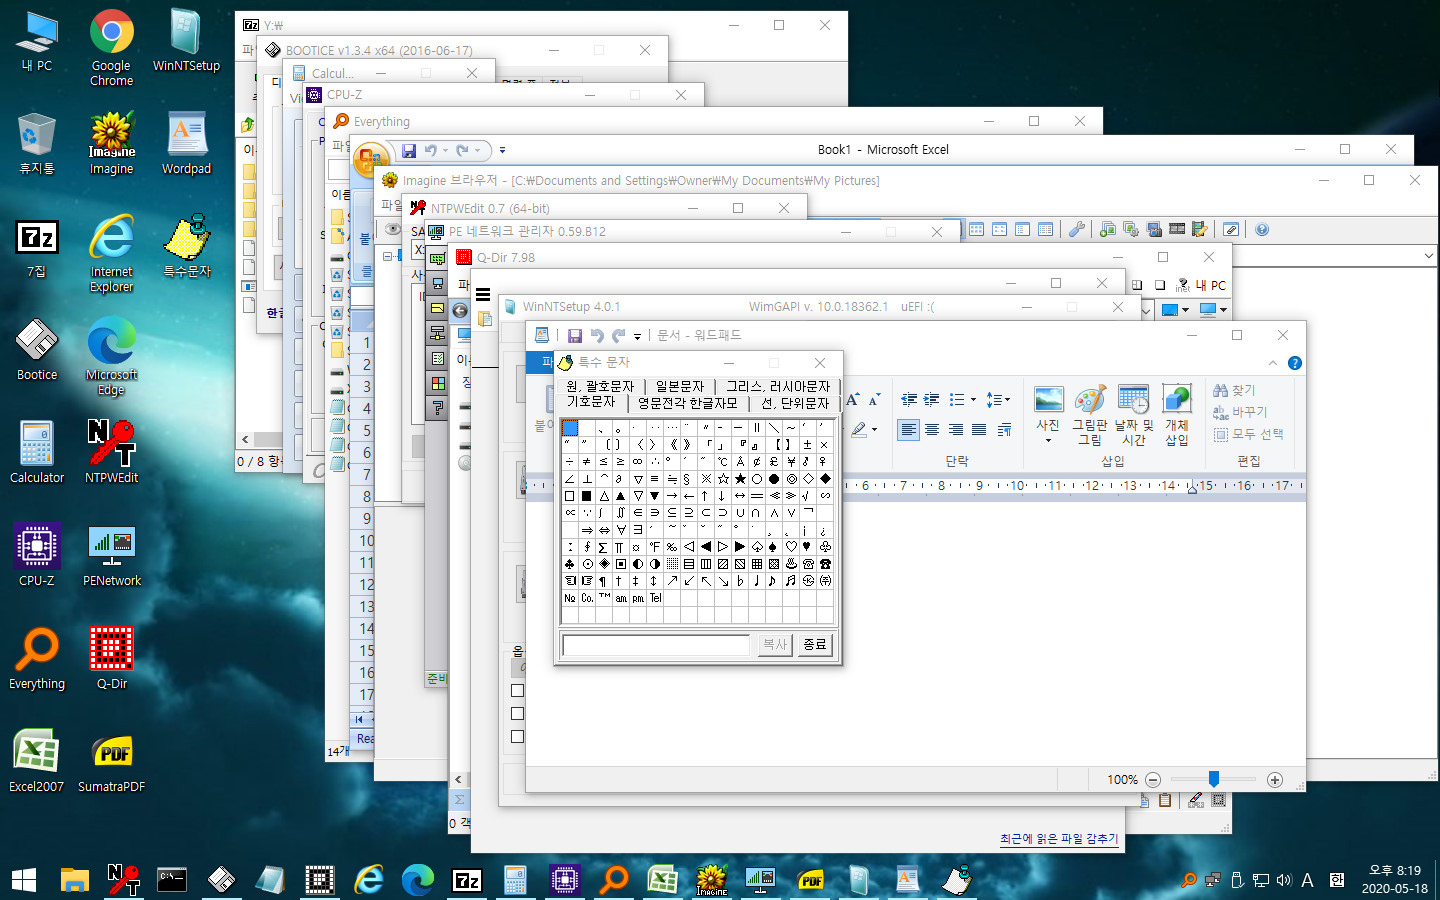The height and width of the screenshot is (900, 1440).
Task: Grow font size in WordPad ribbon
Action: 853,400
